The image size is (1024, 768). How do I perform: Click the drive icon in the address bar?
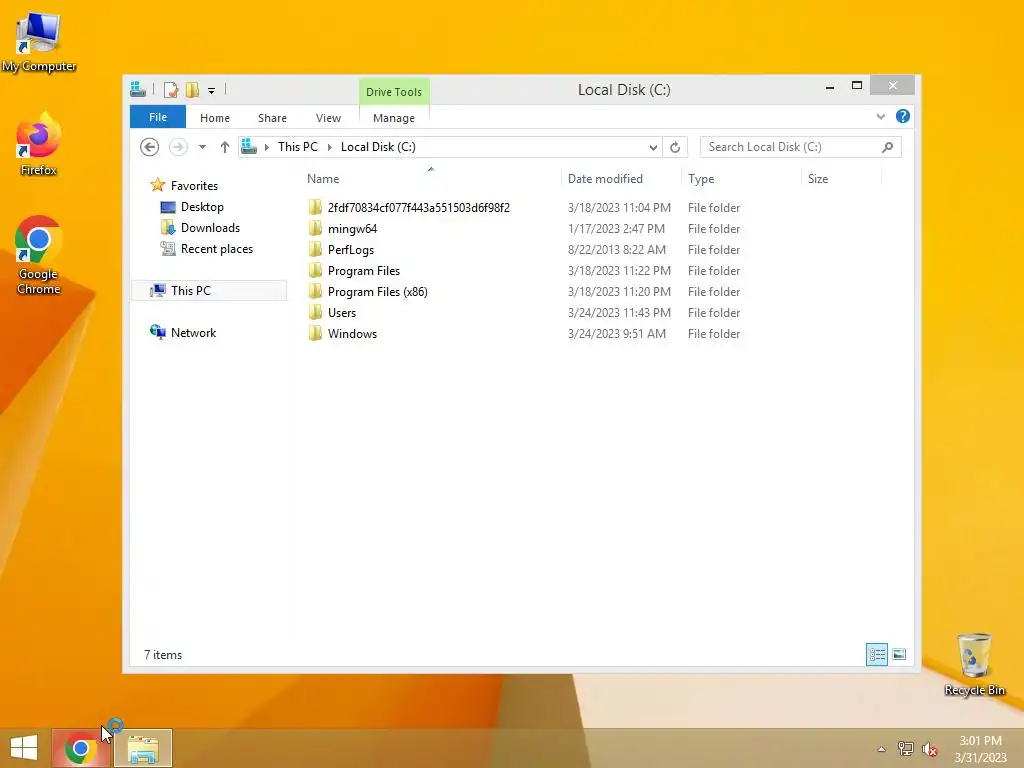(x=249, y=147)
